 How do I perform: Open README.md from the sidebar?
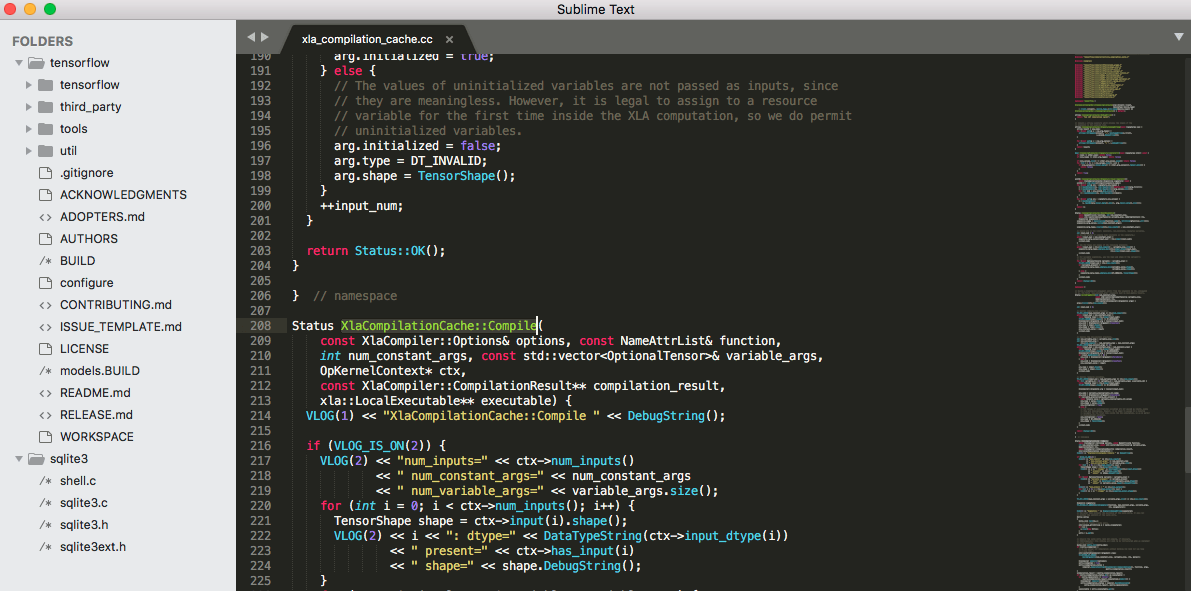coord(95,393)
